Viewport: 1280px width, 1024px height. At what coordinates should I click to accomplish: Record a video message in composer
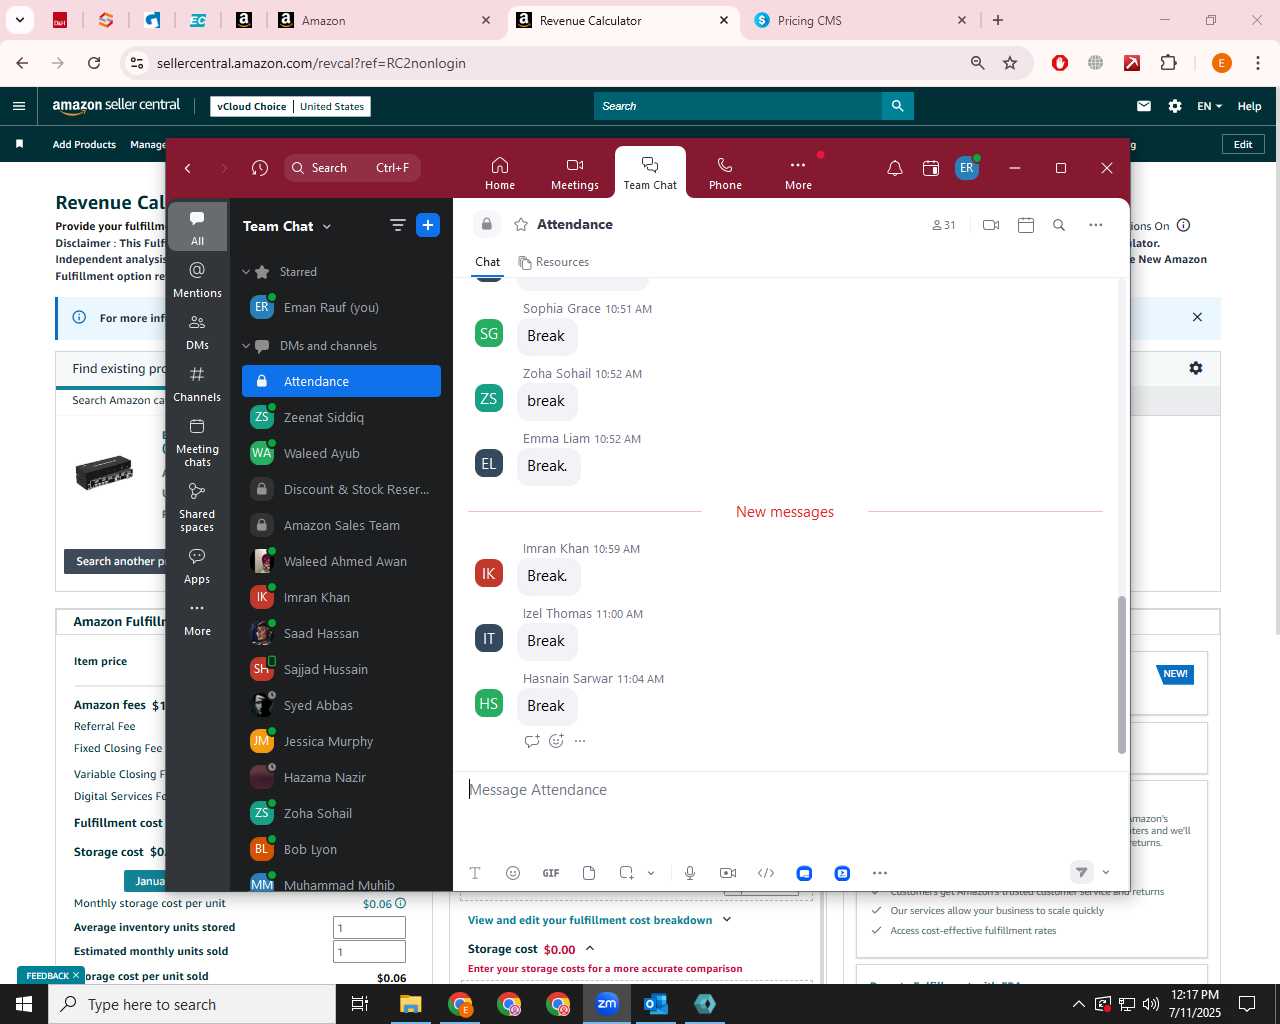click(728, 873)
